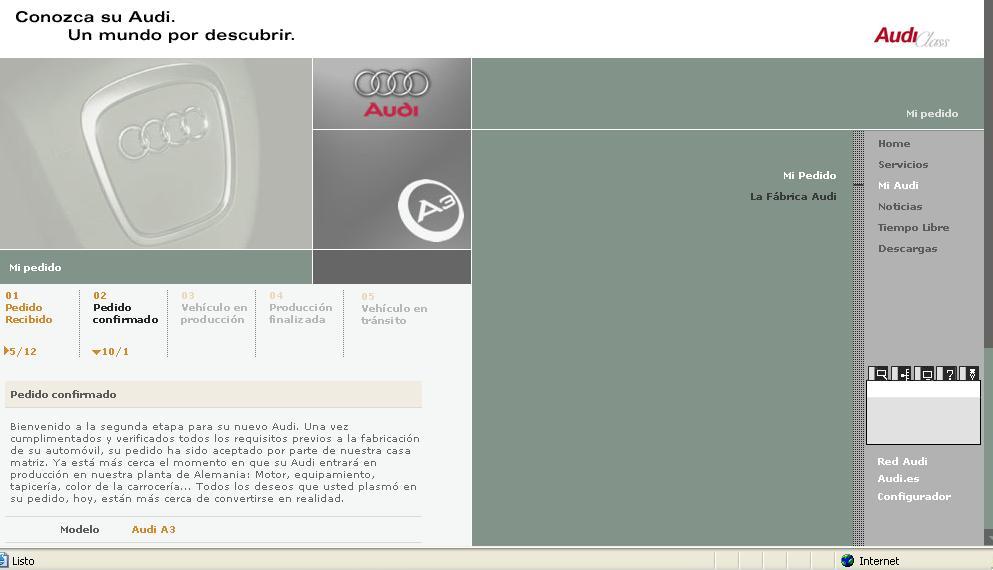Click the search text box under the icons
993x570 pixels.
923,390
